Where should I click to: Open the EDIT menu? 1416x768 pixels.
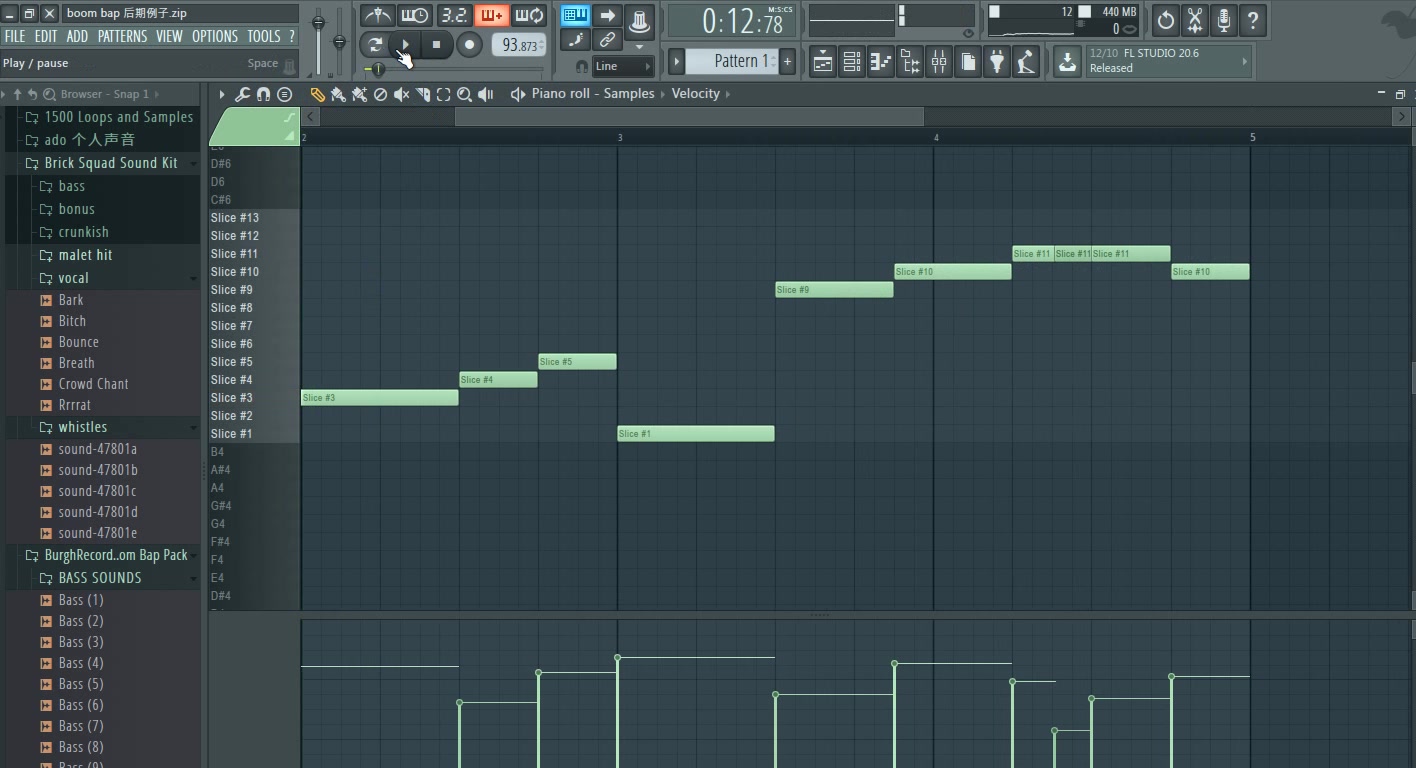coord(46,36)
